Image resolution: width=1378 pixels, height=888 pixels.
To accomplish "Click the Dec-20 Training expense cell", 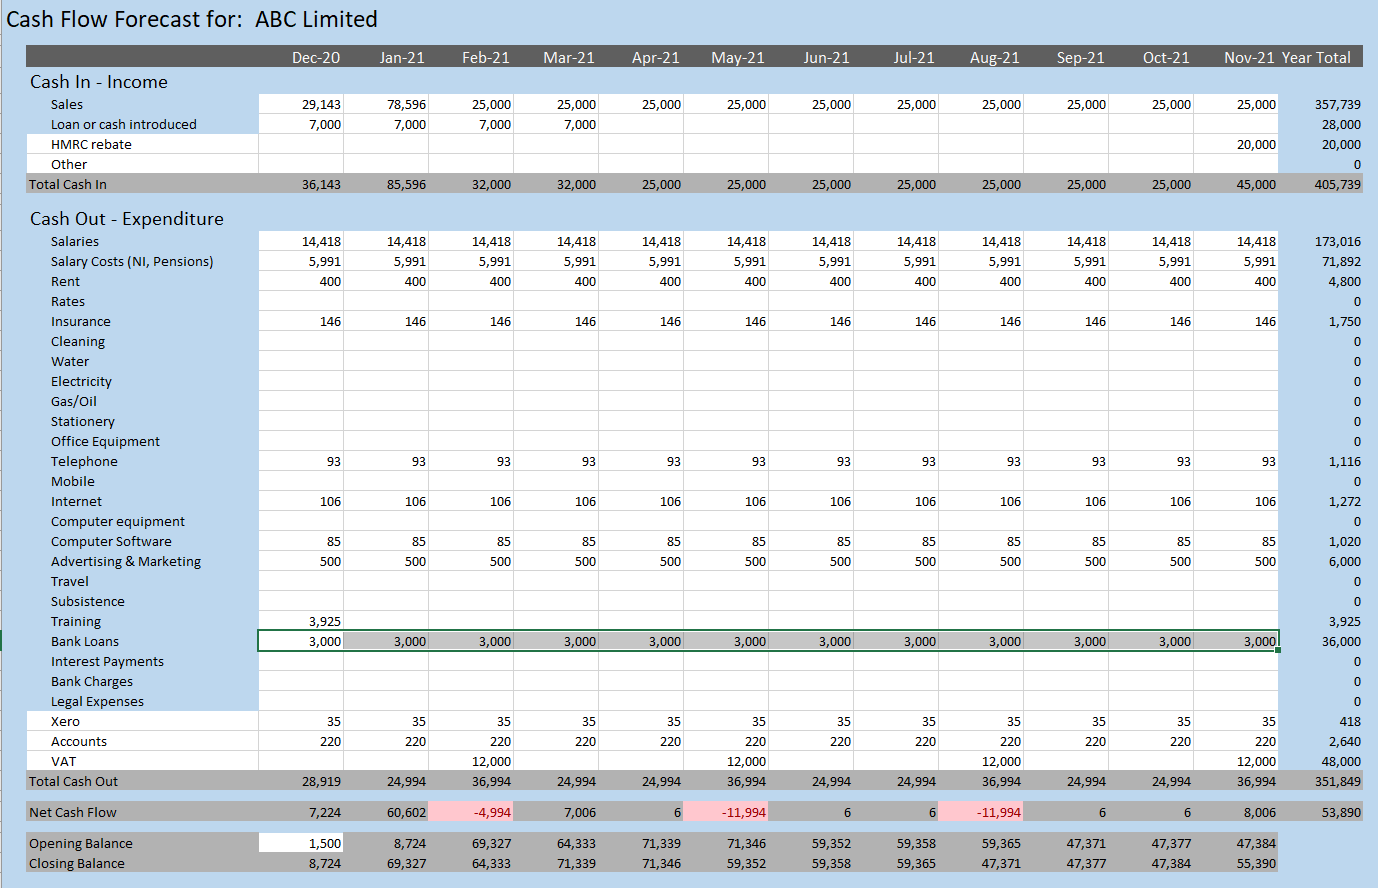I will [x=301, y=621].
